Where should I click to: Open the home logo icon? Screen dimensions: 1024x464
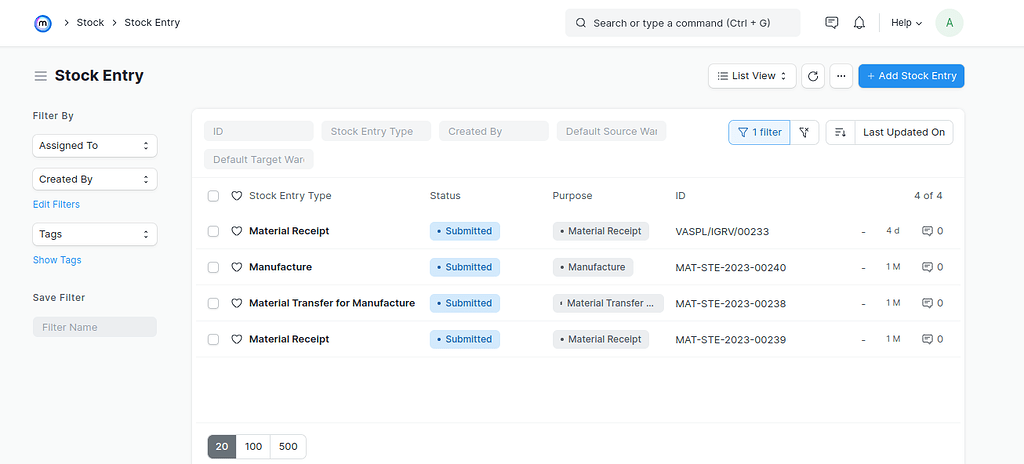(42, 23)
